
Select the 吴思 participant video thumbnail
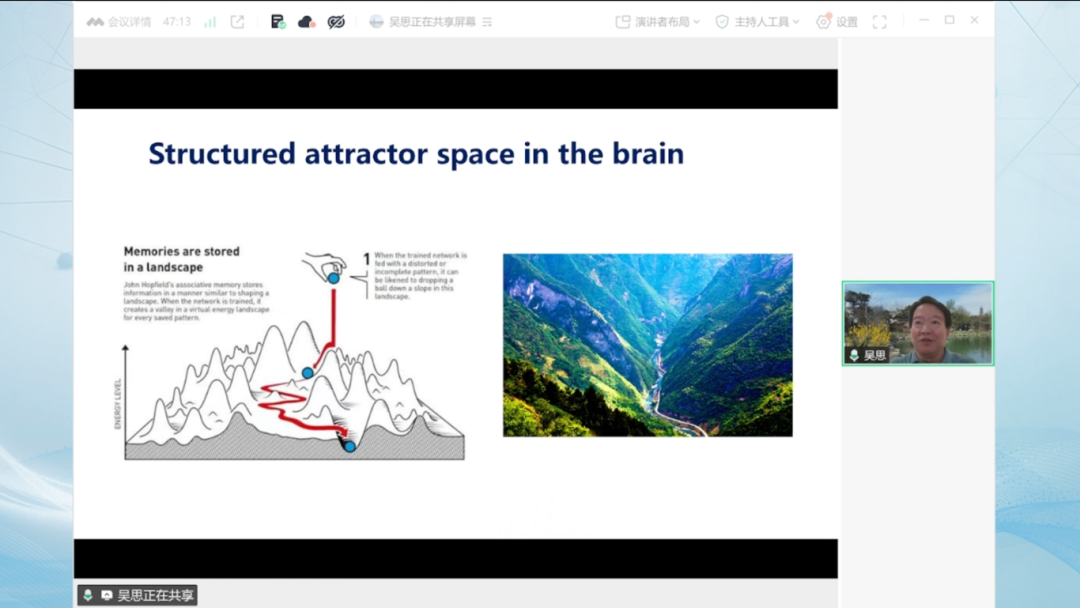click(x=918, y=323)
